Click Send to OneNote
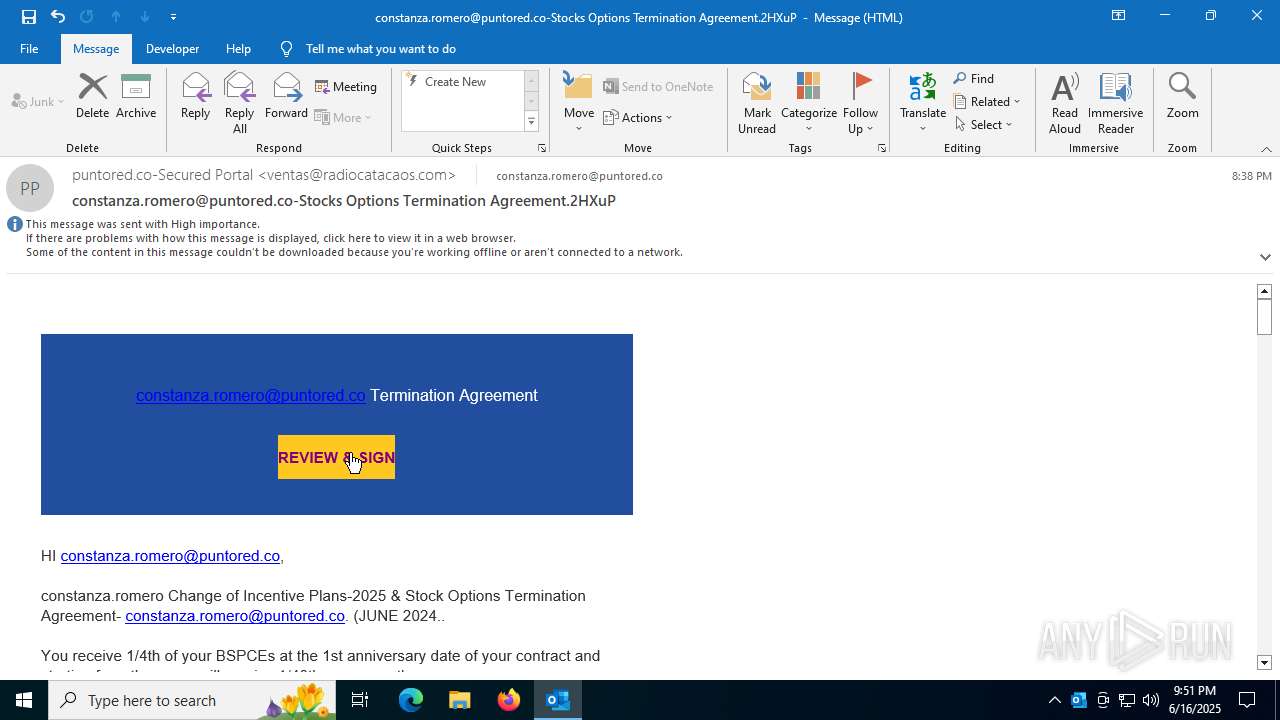The height and width of the screenshot is (720, 1280). coord(658,87)
